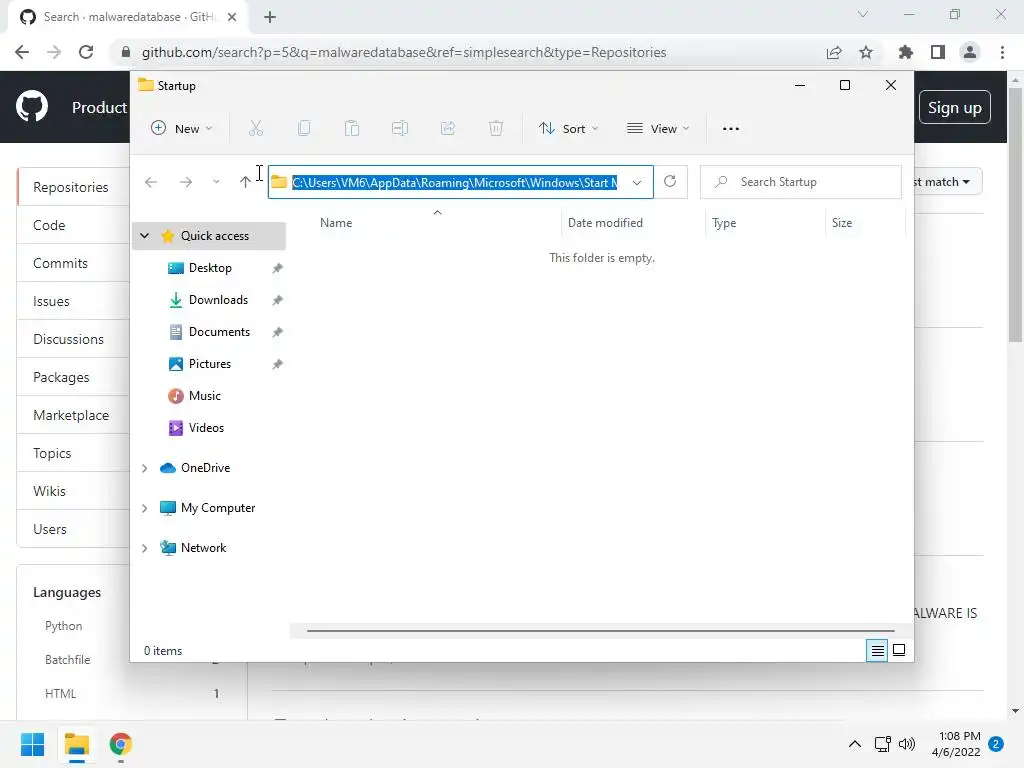This screenshot has height=768, width=1024.
Task: Expand the Network tree node
Action: pos(144,548)
